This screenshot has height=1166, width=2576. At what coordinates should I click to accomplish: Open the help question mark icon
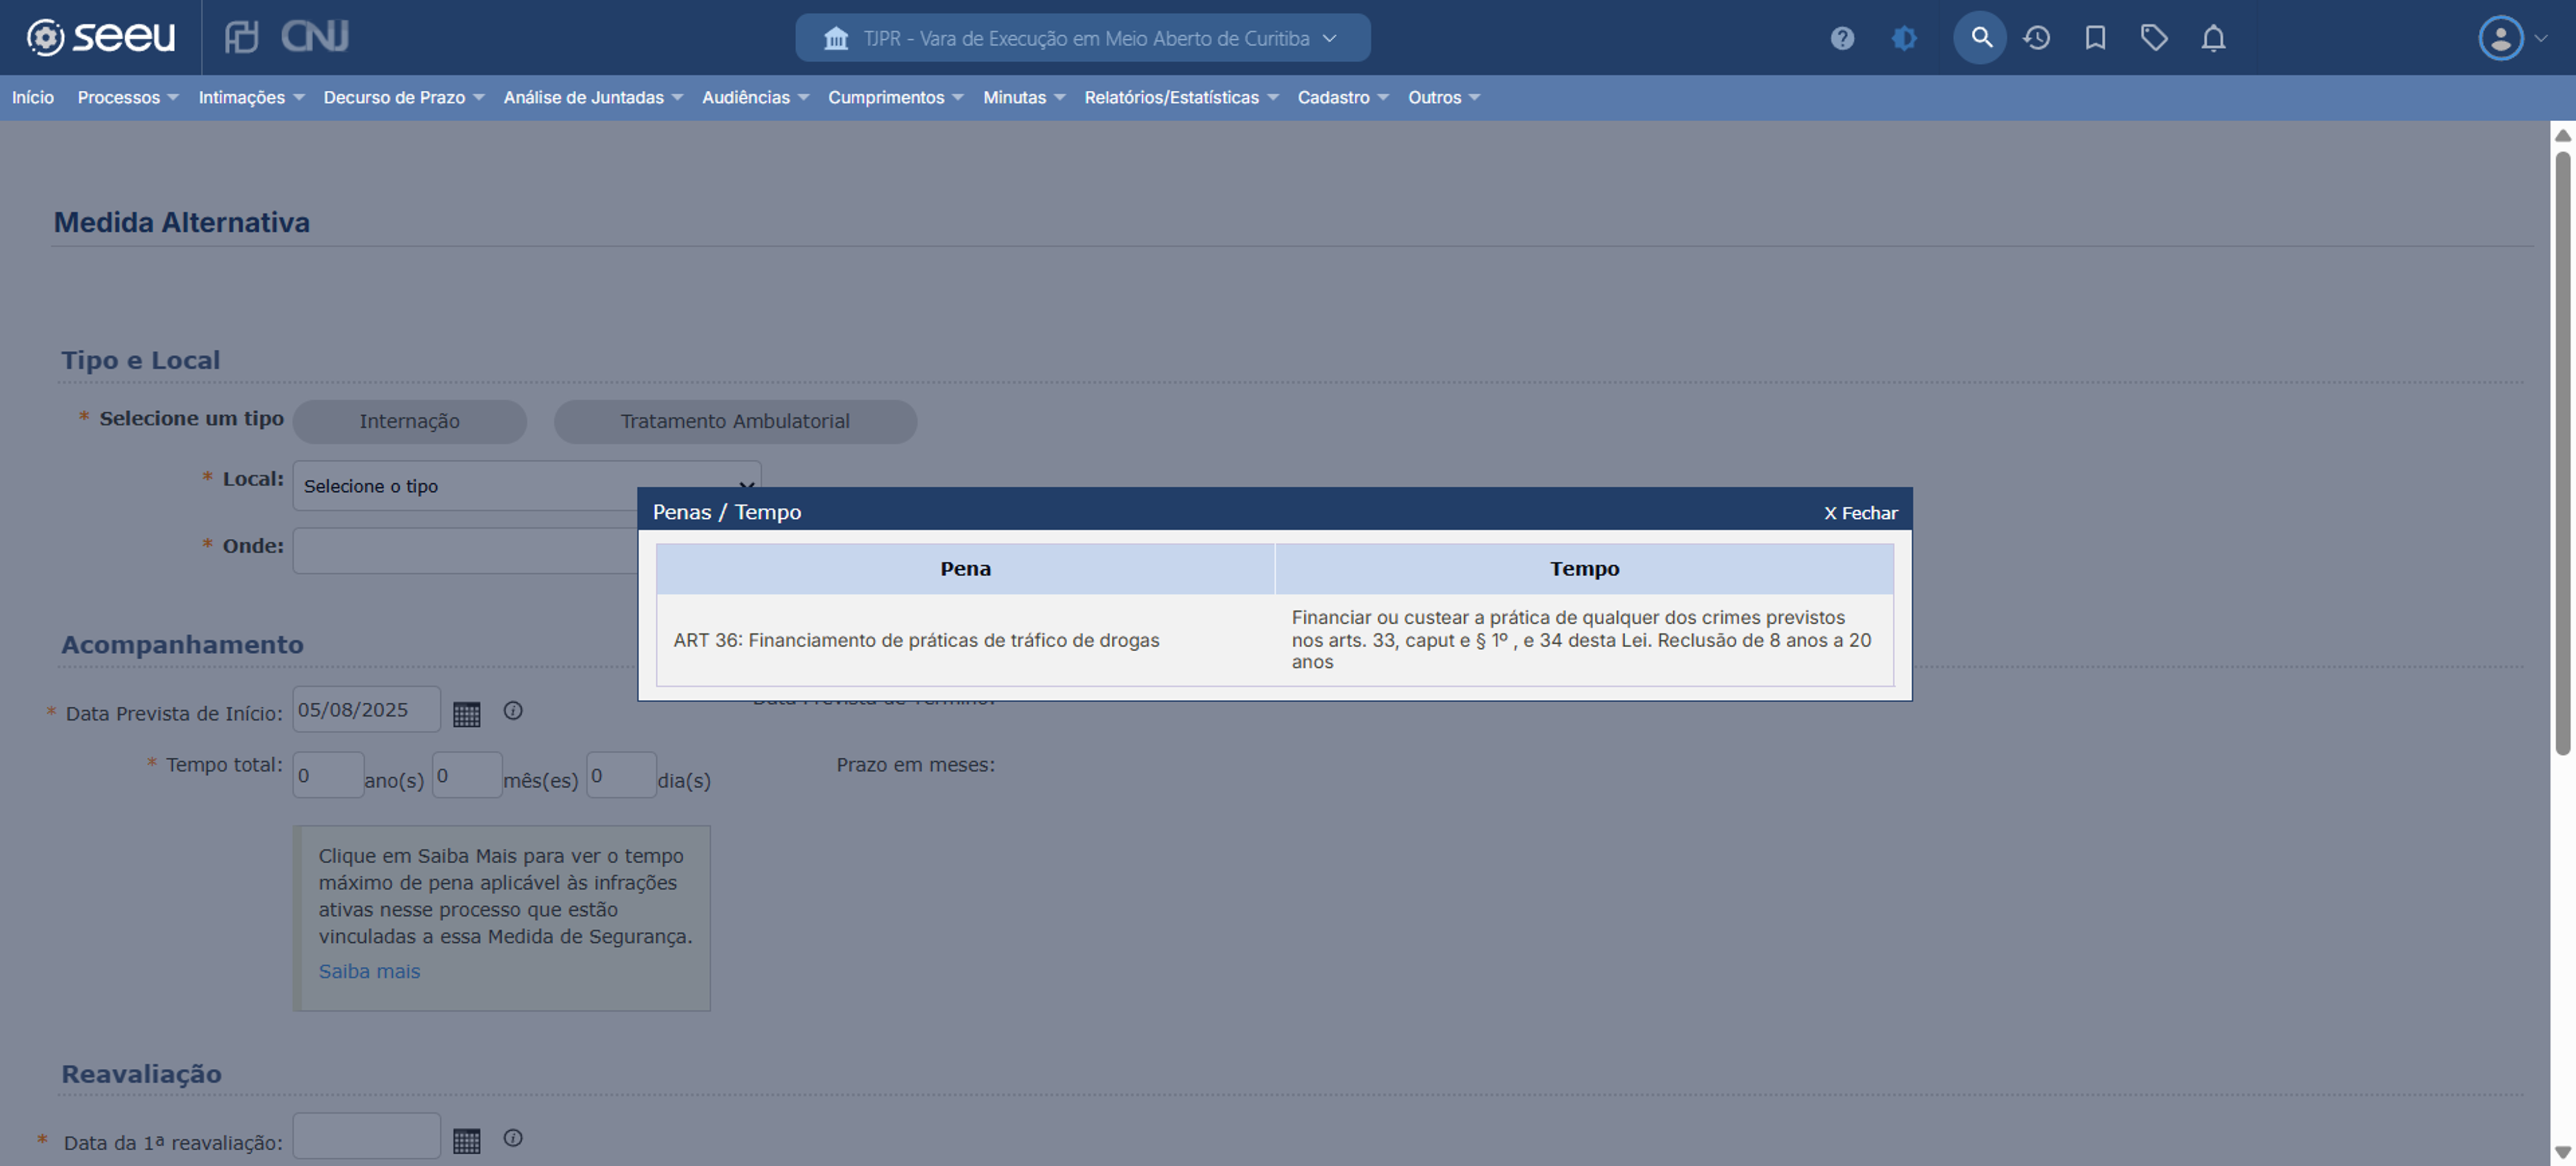[1842, 38]
